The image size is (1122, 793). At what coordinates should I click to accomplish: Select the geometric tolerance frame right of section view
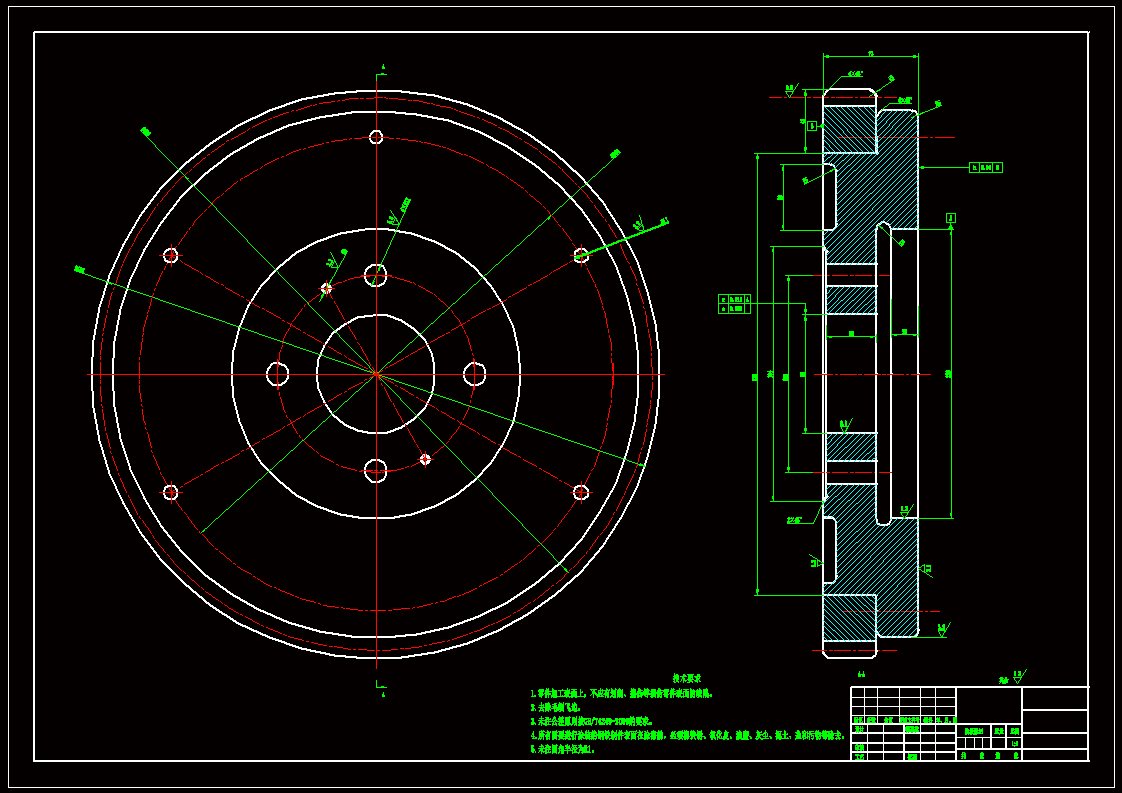tap(986, 168)
